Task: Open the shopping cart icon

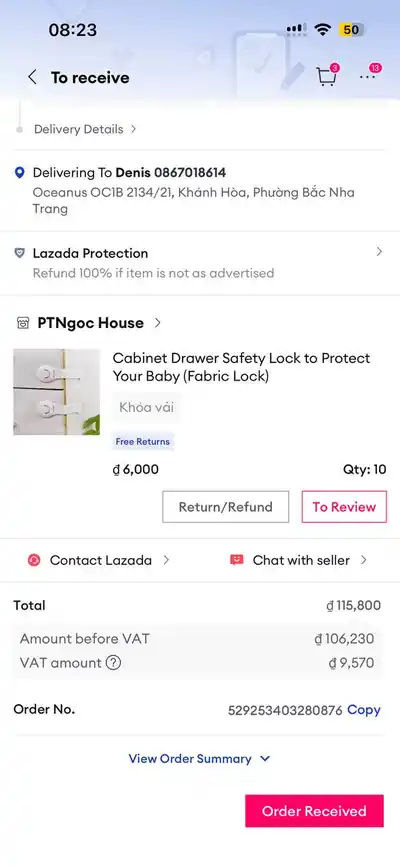Action: point(326,77)
